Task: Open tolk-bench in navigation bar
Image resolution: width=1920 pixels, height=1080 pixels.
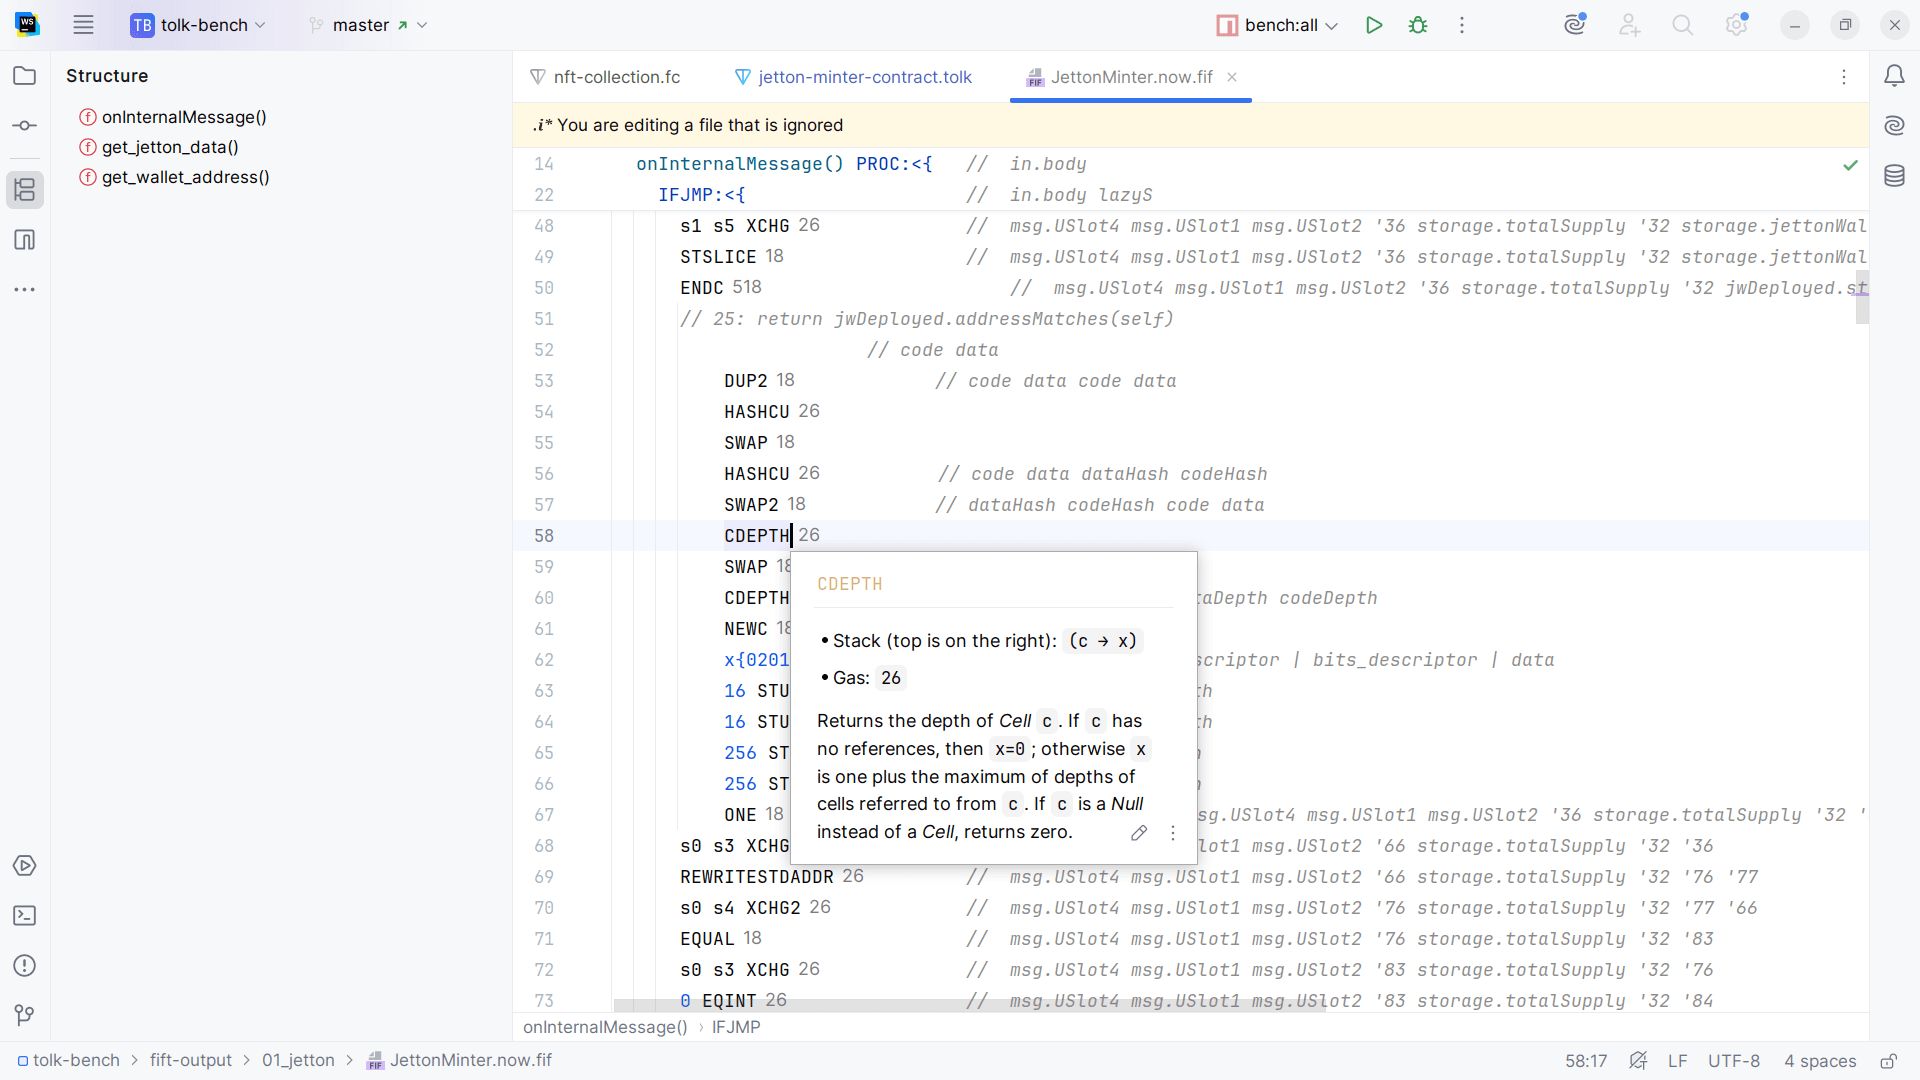Action: [68, 1060]
